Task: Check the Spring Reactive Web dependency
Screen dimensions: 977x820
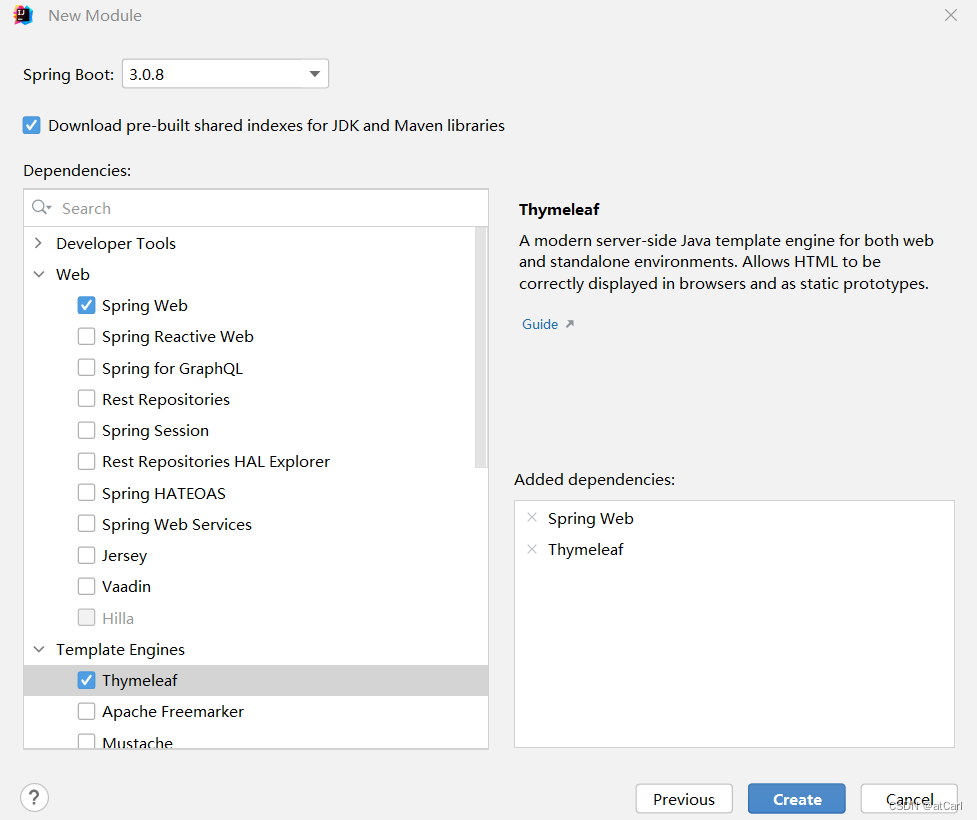Action: (86, 336)
